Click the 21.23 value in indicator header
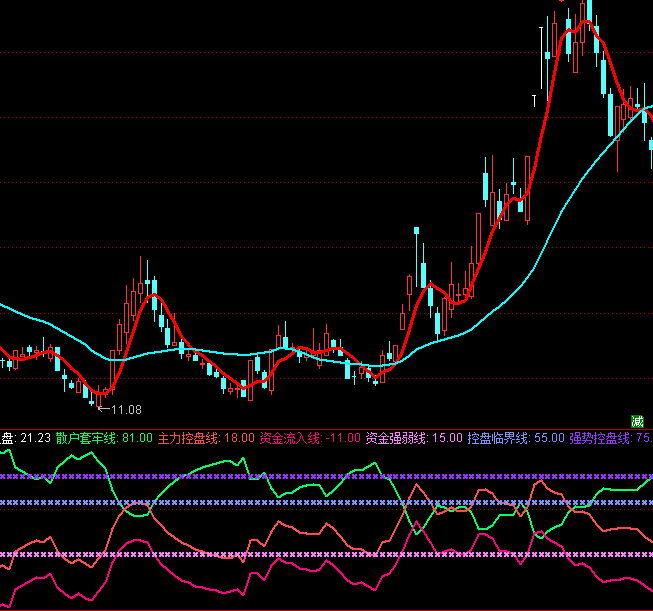Viewport: 653px width, 611px height. tap(35, 437)
